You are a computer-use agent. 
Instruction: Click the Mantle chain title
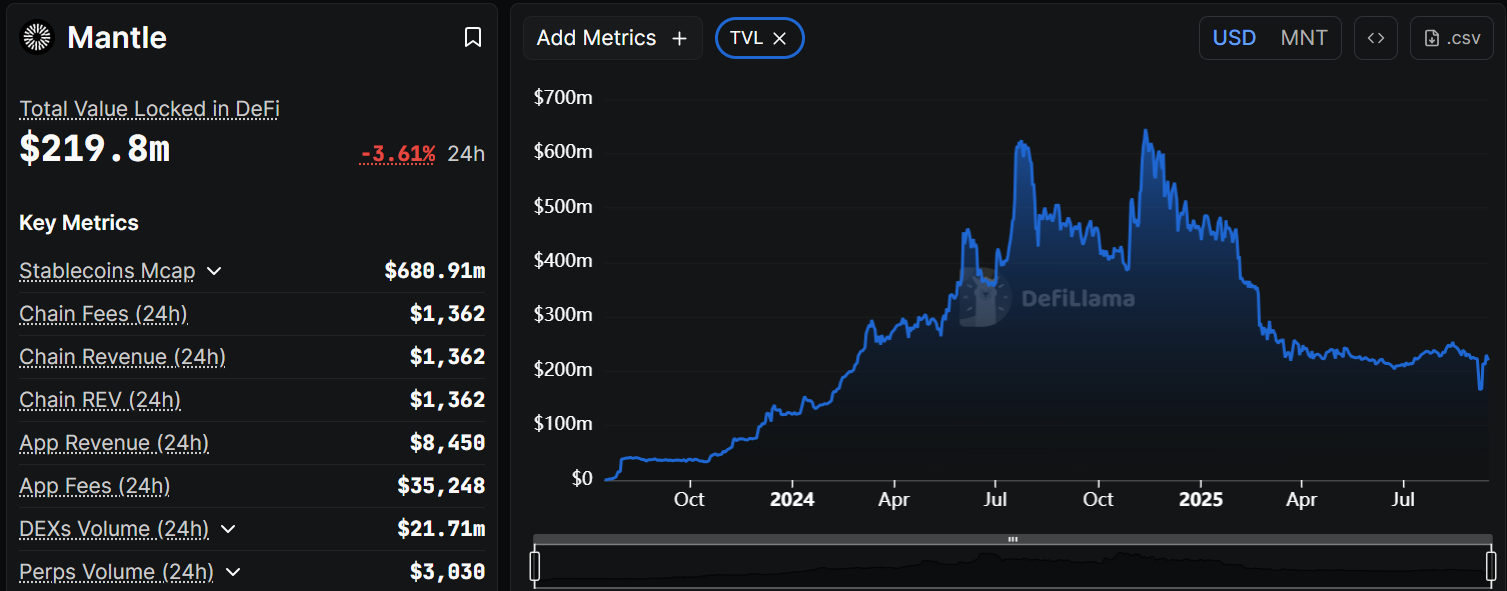click(x=117, y=38)
